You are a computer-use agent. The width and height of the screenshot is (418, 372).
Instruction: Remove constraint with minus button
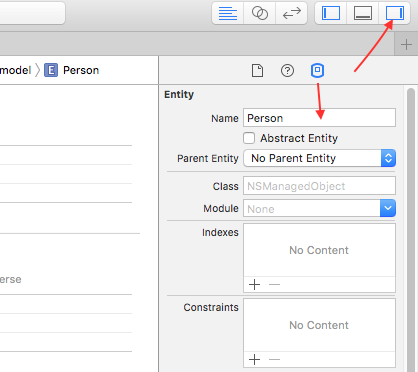pos(274,359)
